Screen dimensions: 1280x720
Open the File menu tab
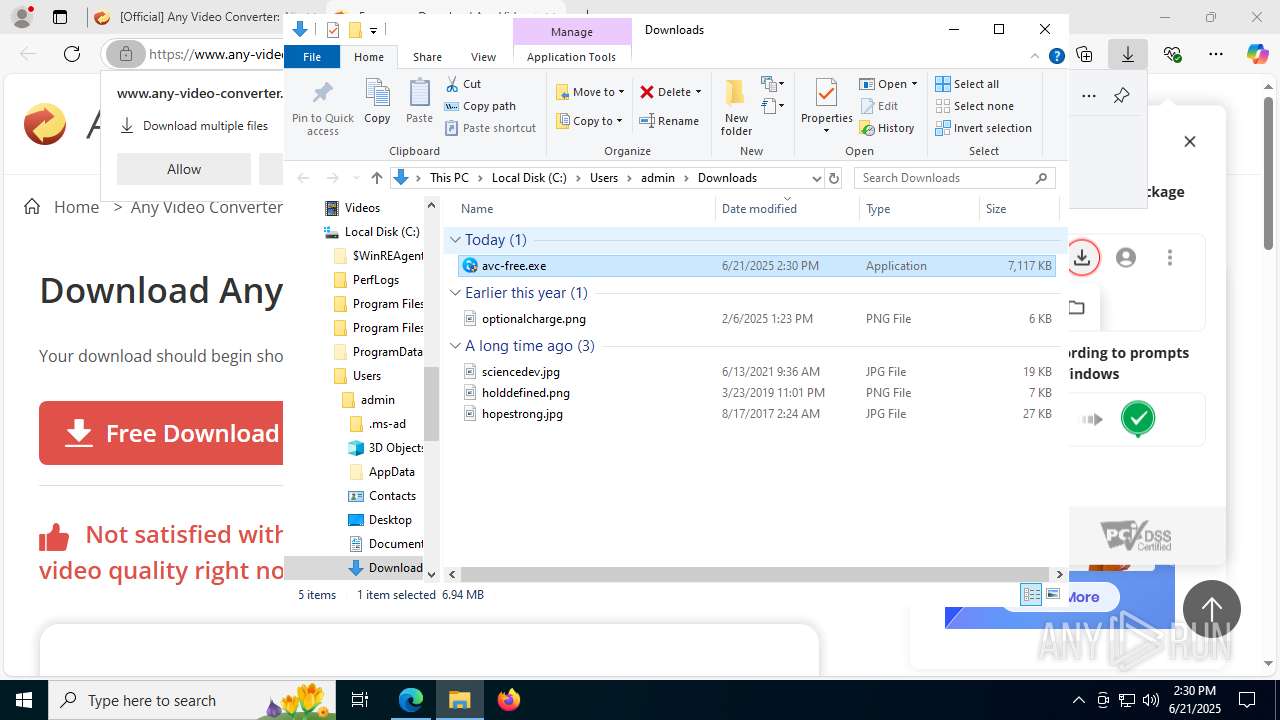coord(312,57)
